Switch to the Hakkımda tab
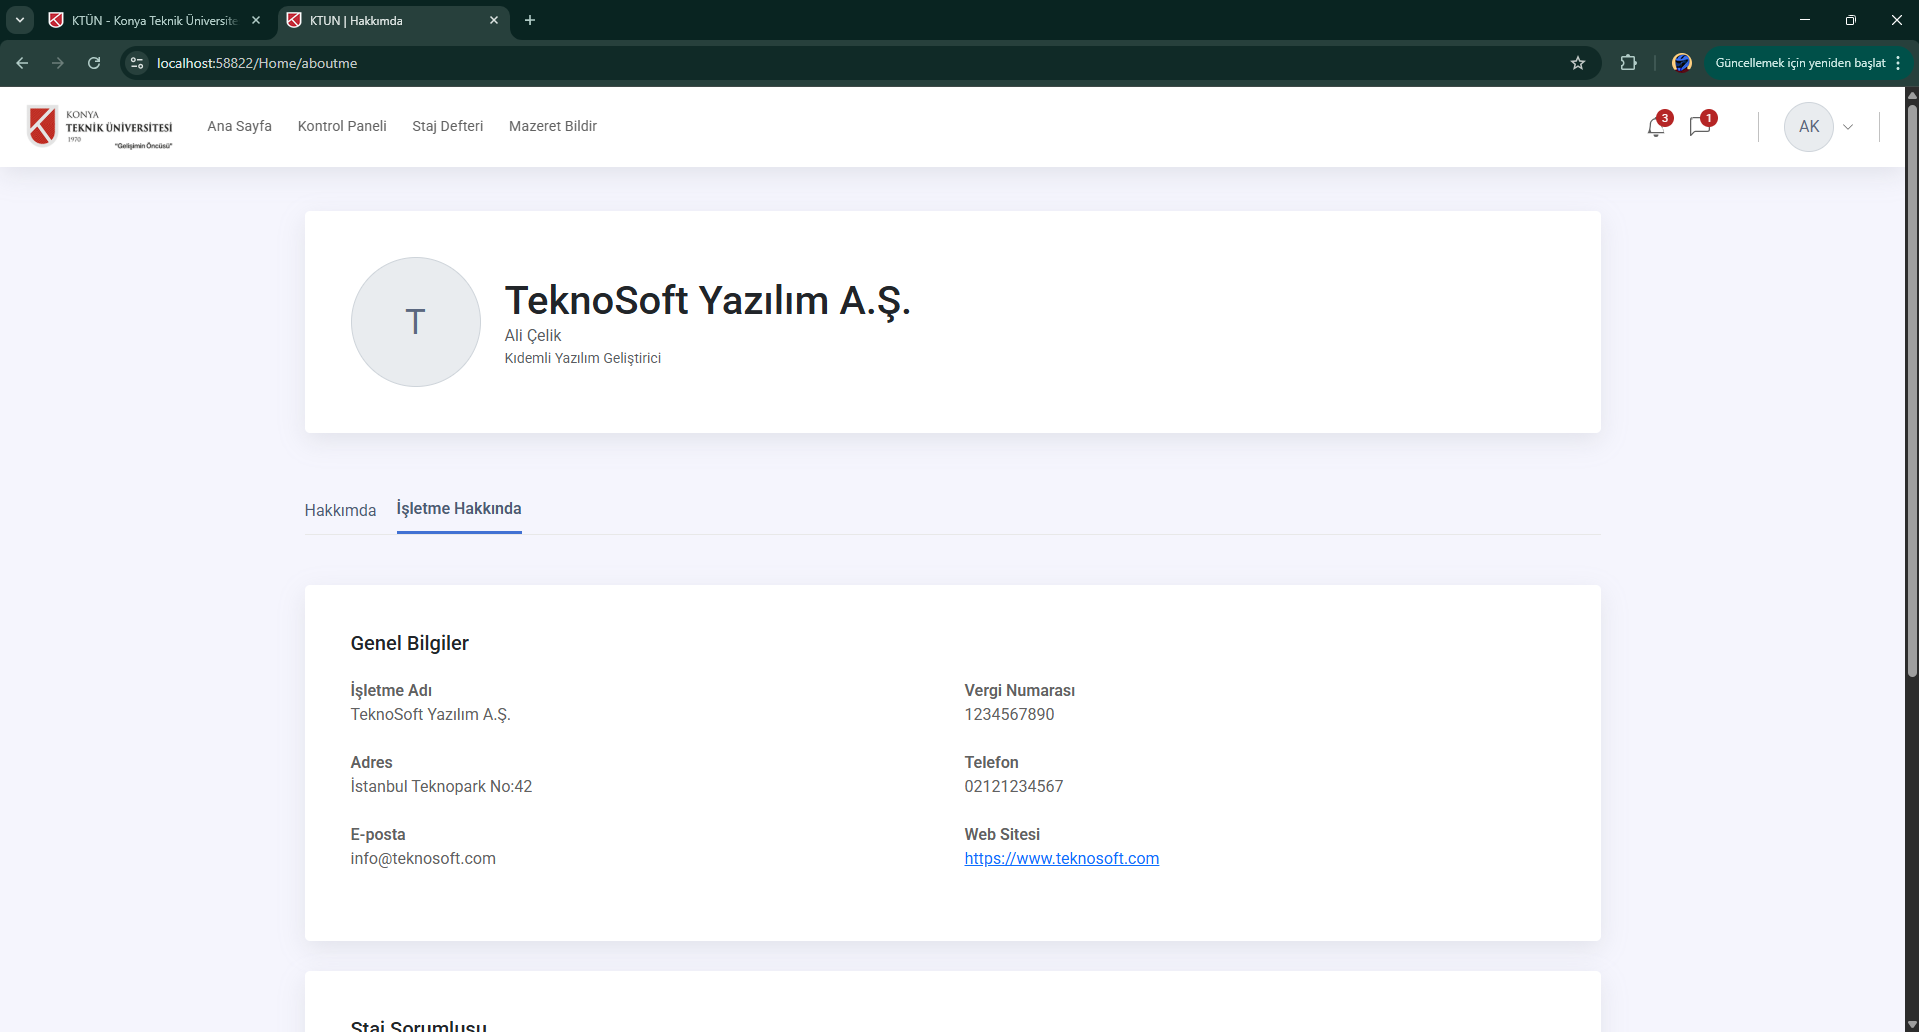 pyautogui.click(x=340, y=510)
